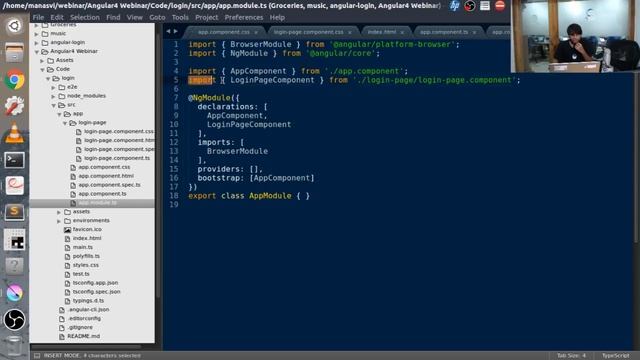Click the sidebar horizontal scrollbar
Screen dimensions: 640x360
point(87,347)
